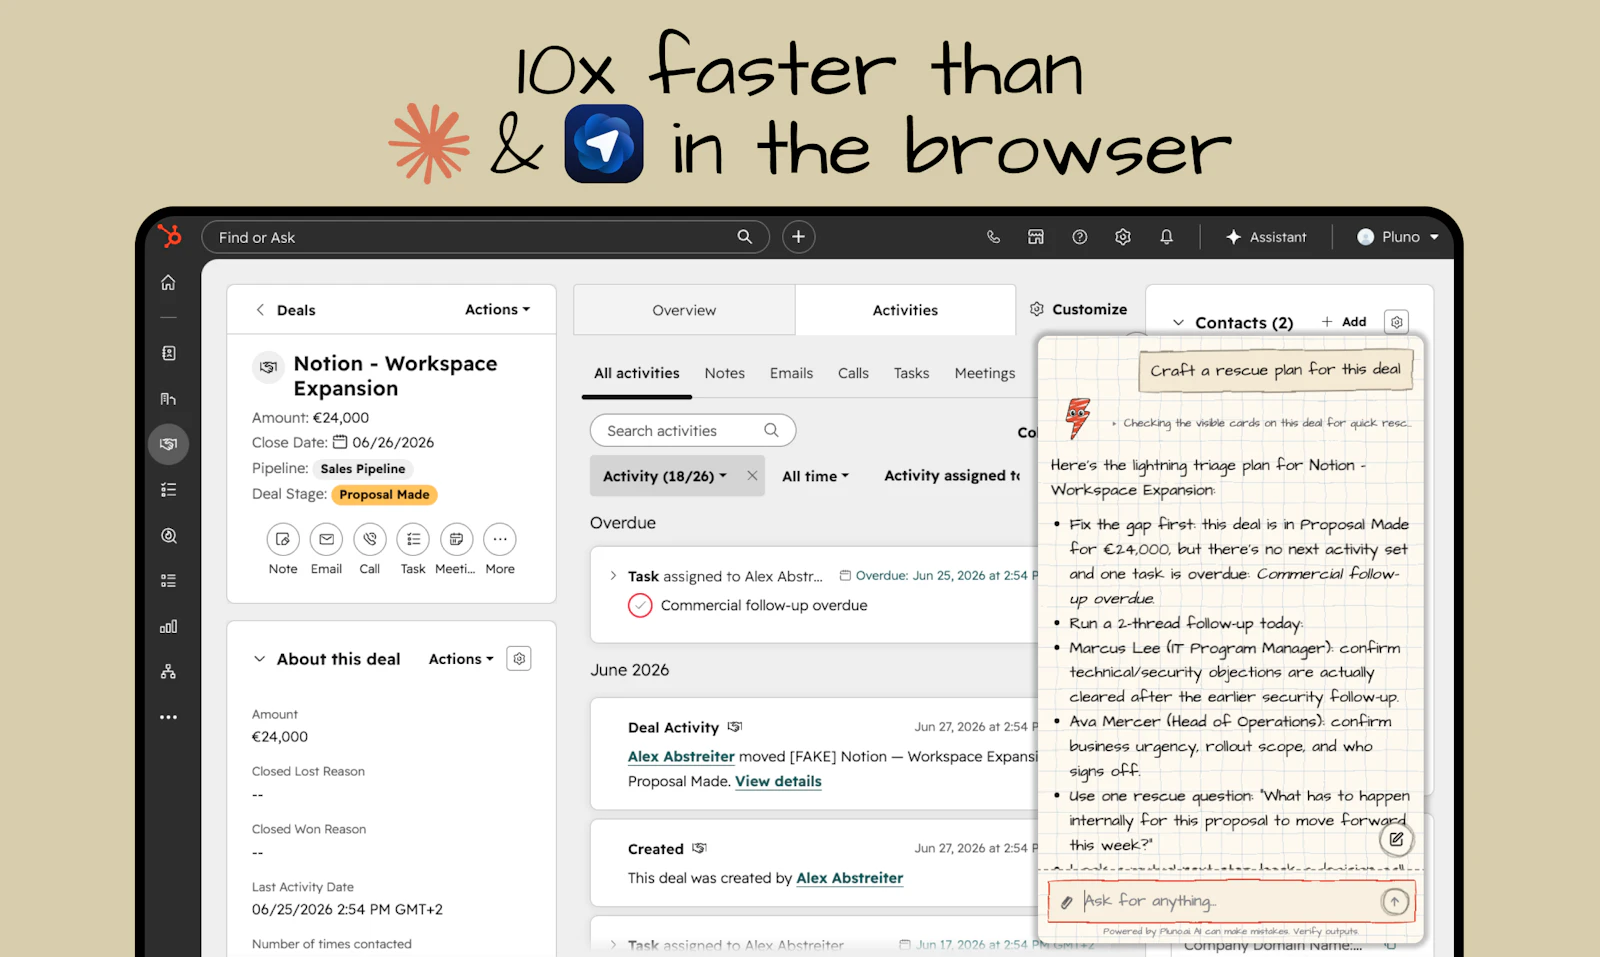The height and width of the screenshot is (957, 1600).
Task: Click View details link
Action: point(778,782)
